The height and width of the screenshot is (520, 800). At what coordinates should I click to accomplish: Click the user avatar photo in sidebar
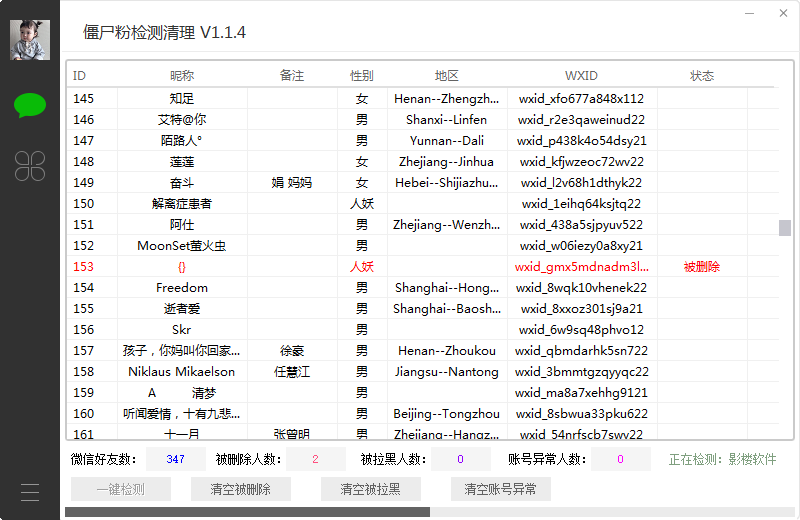(30, 40)
